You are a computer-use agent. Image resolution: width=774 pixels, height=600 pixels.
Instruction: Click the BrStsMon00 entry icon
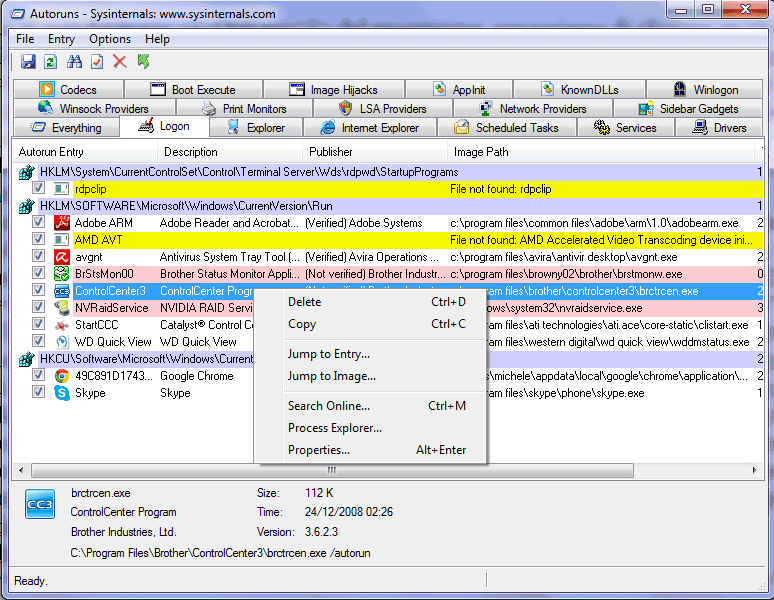pyautogui.click(x=62, y=273)
